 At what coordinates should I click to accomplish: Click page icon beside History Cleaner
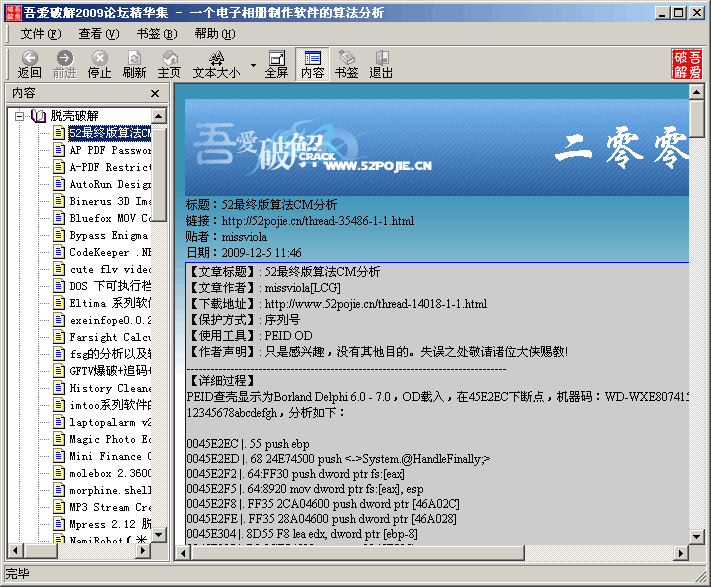(59, 388)
